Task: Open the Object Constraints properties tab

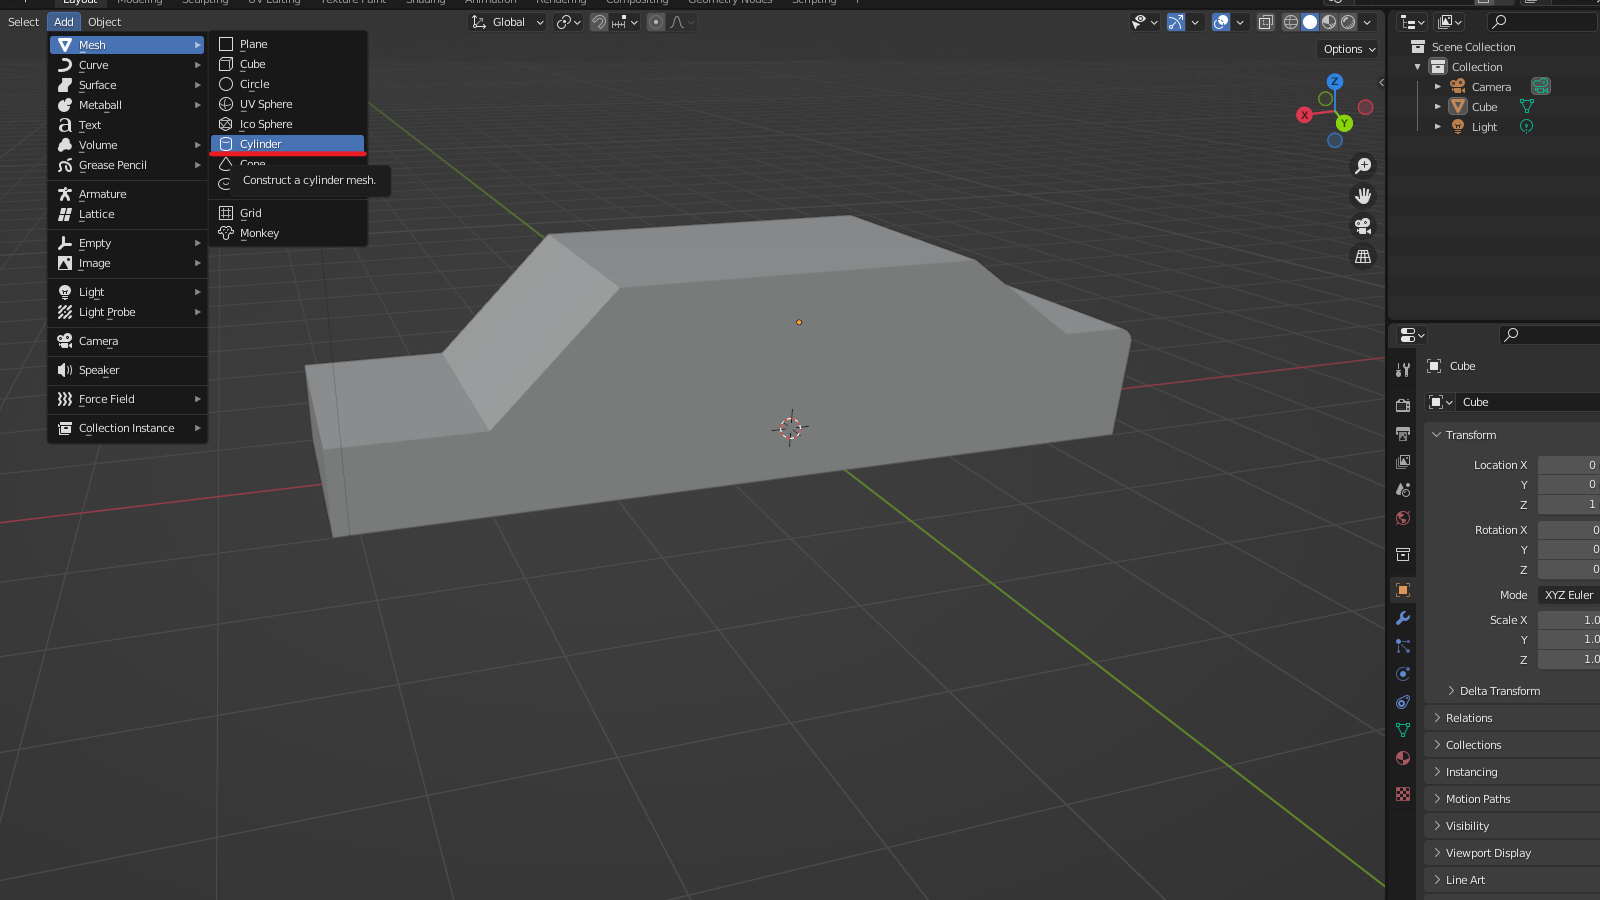Action: 1403,702
